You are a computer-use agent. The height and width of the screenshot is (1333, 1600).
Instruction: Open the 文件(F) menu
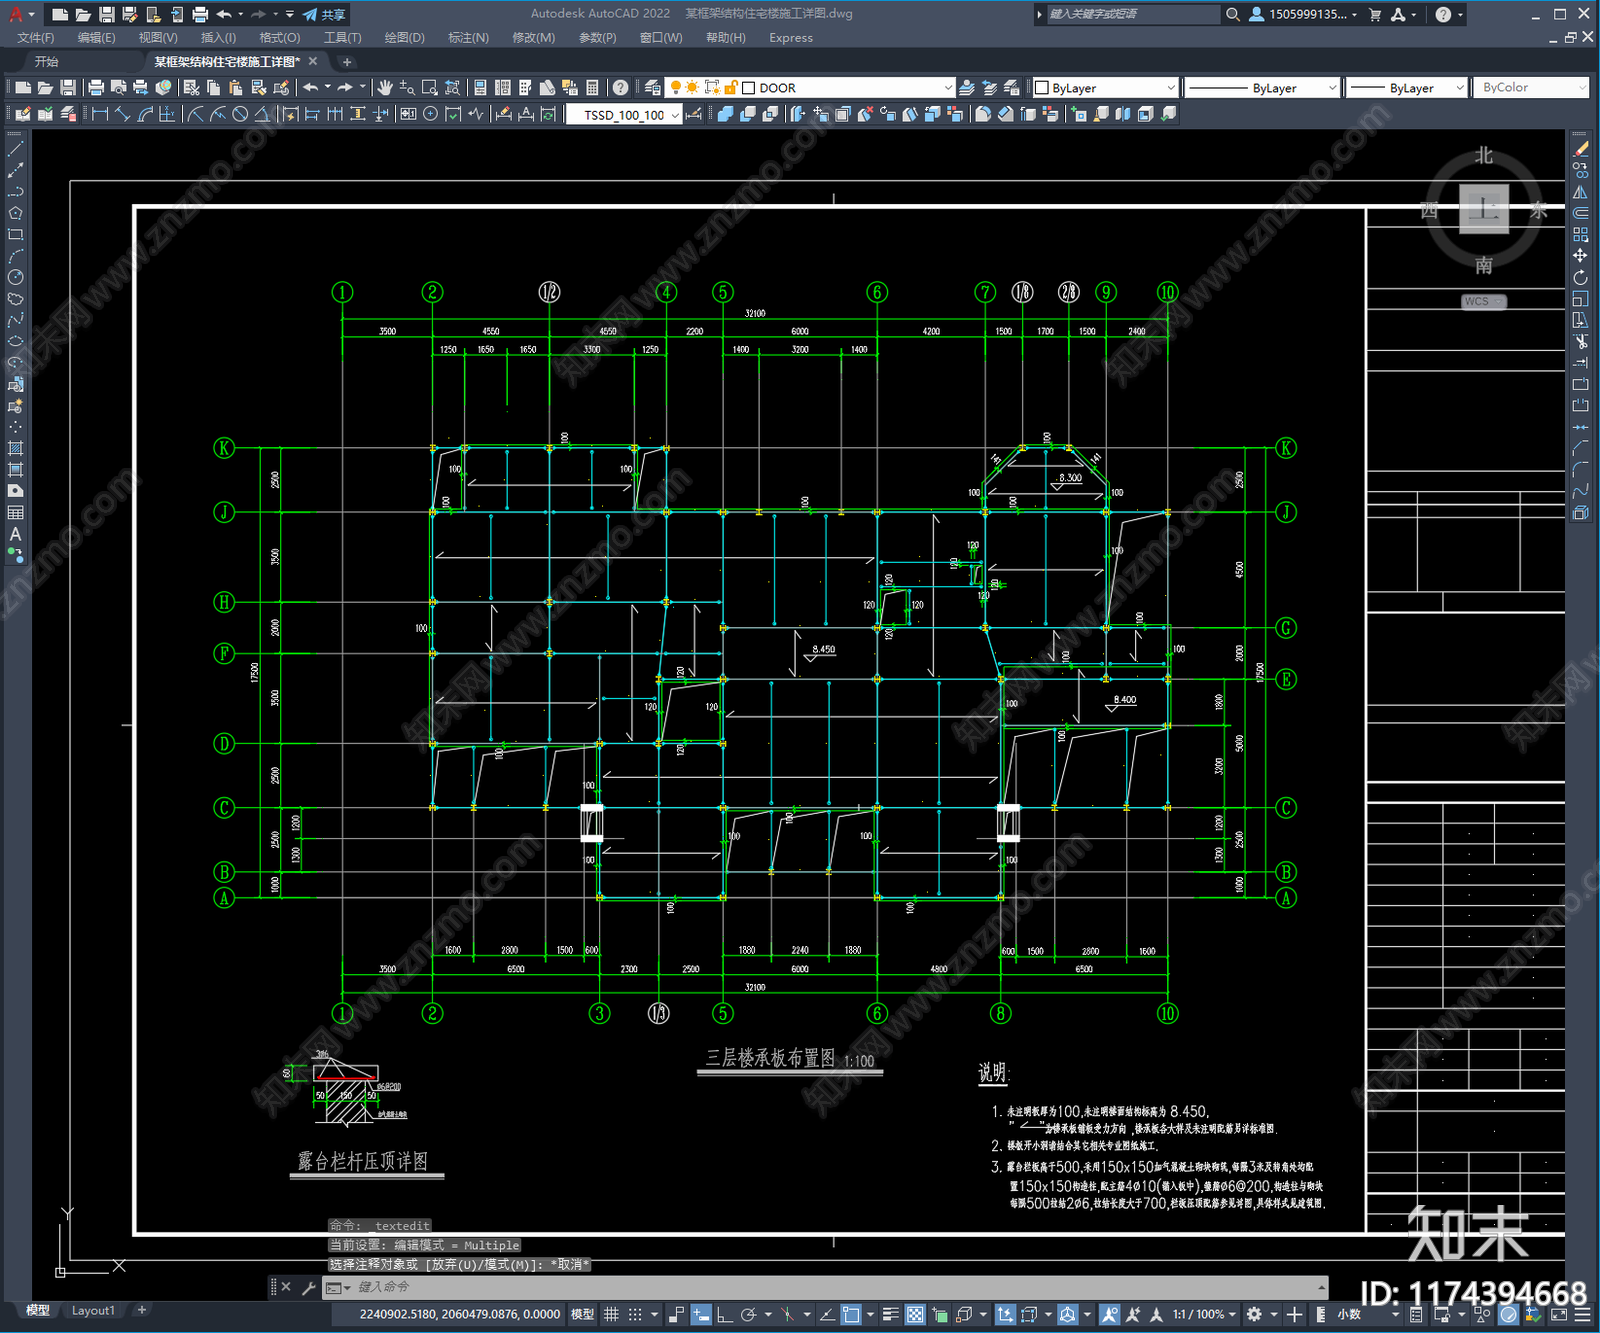[36, 38]
